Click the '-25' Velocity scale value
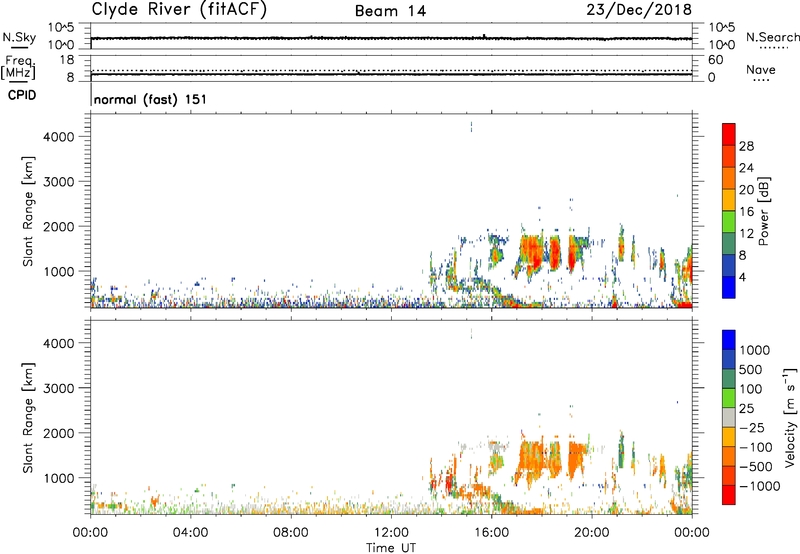 752,427
